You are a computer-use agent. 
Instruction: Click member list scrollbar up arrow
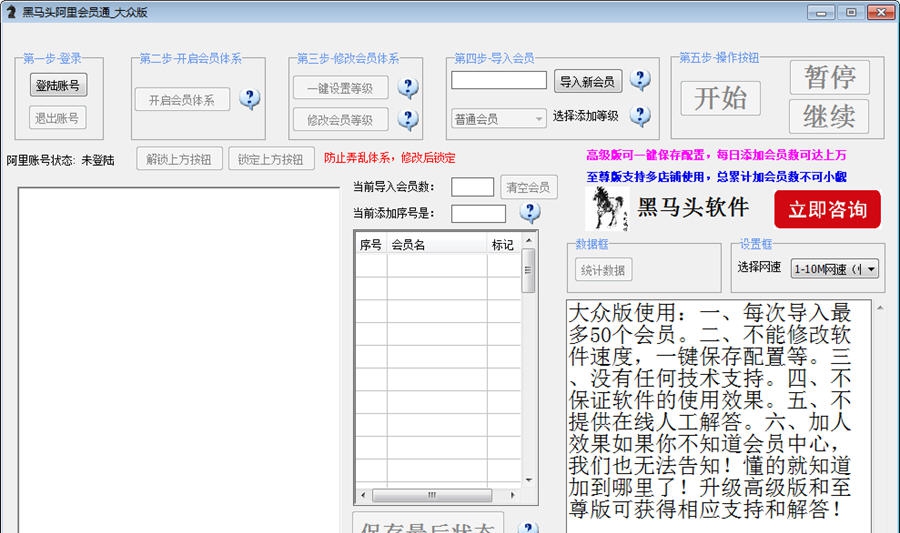528,240
